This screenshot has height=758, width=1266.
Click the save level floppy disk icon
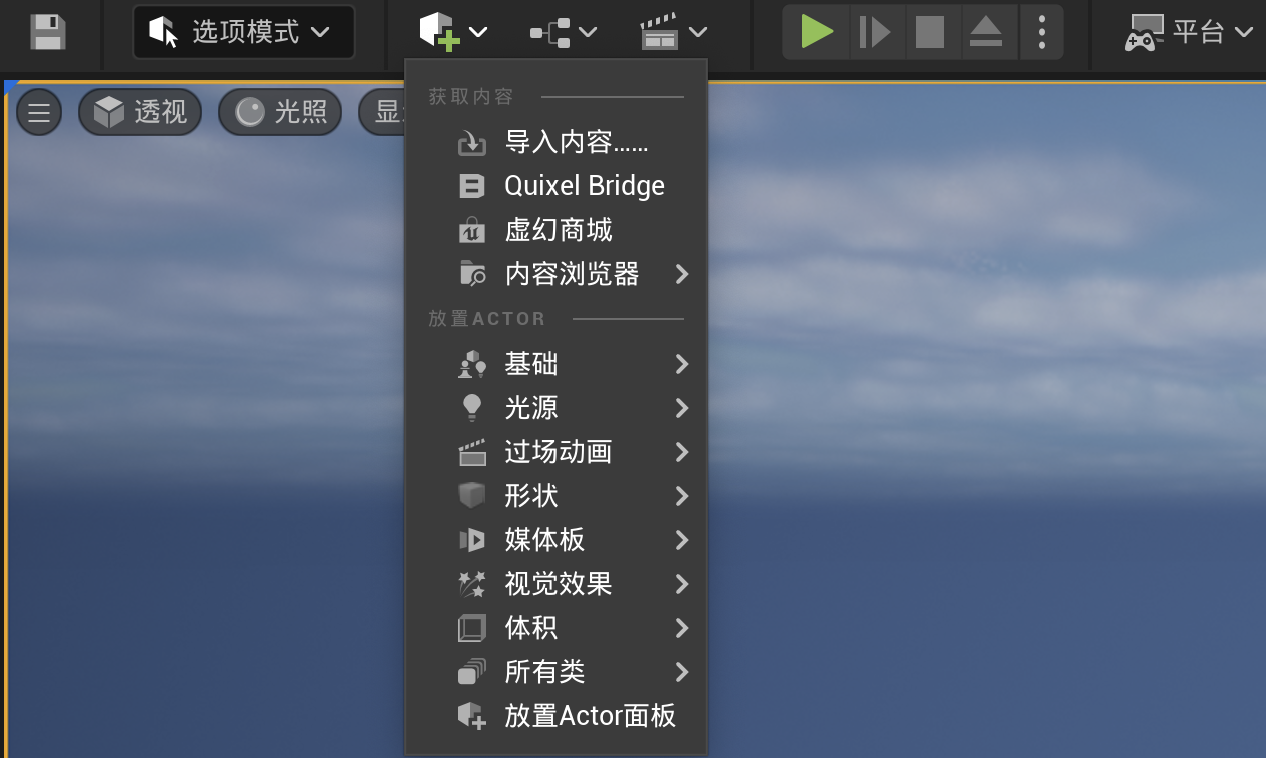[47, 32]
